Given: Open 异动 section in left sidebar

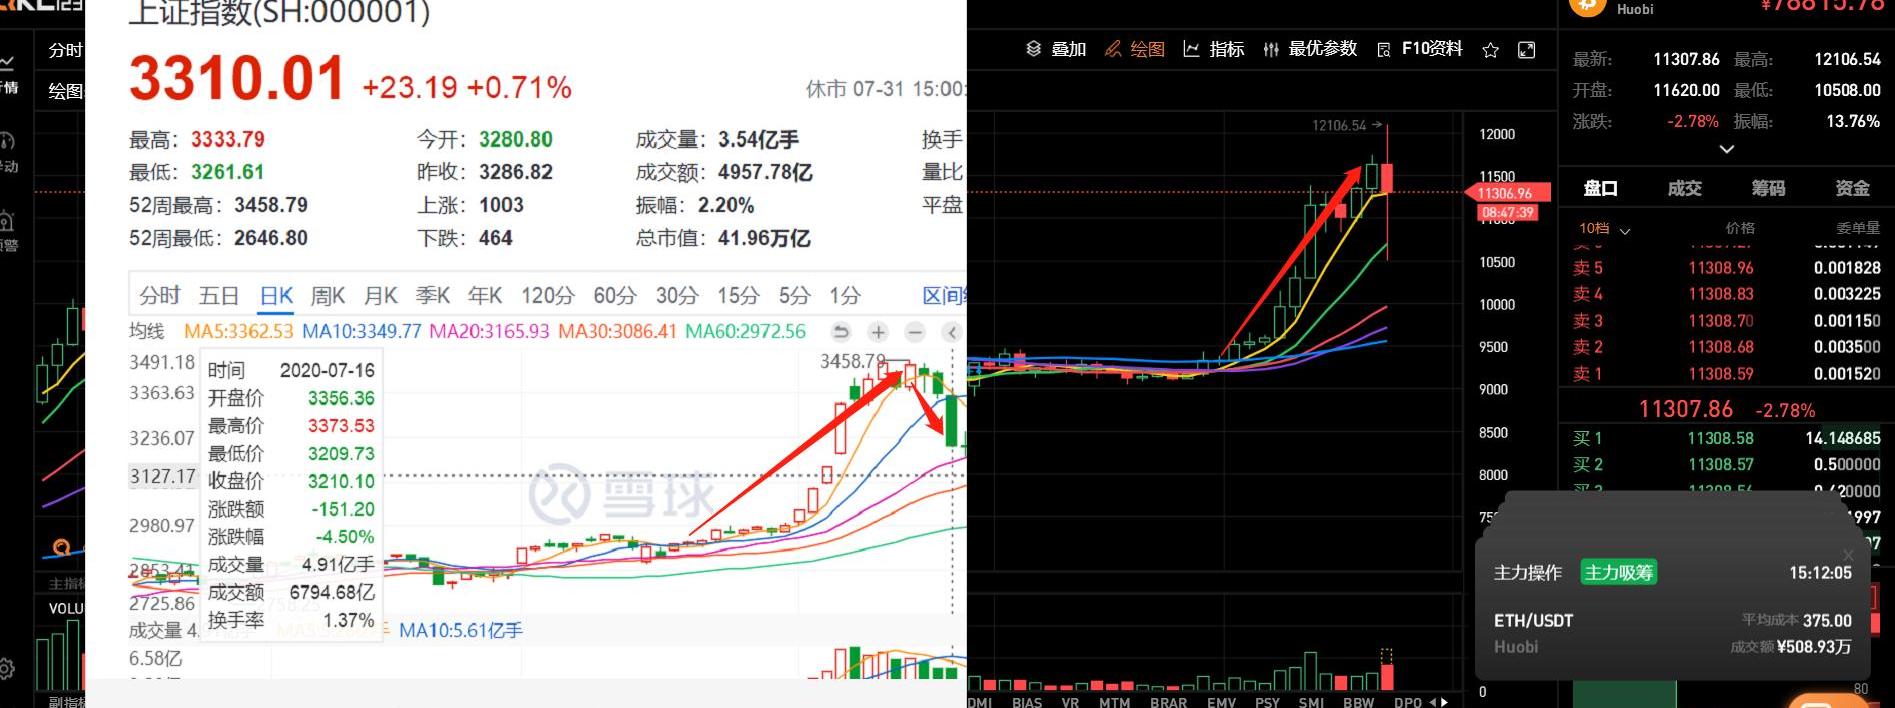Looking at the screenshot, I should point(8,150).
